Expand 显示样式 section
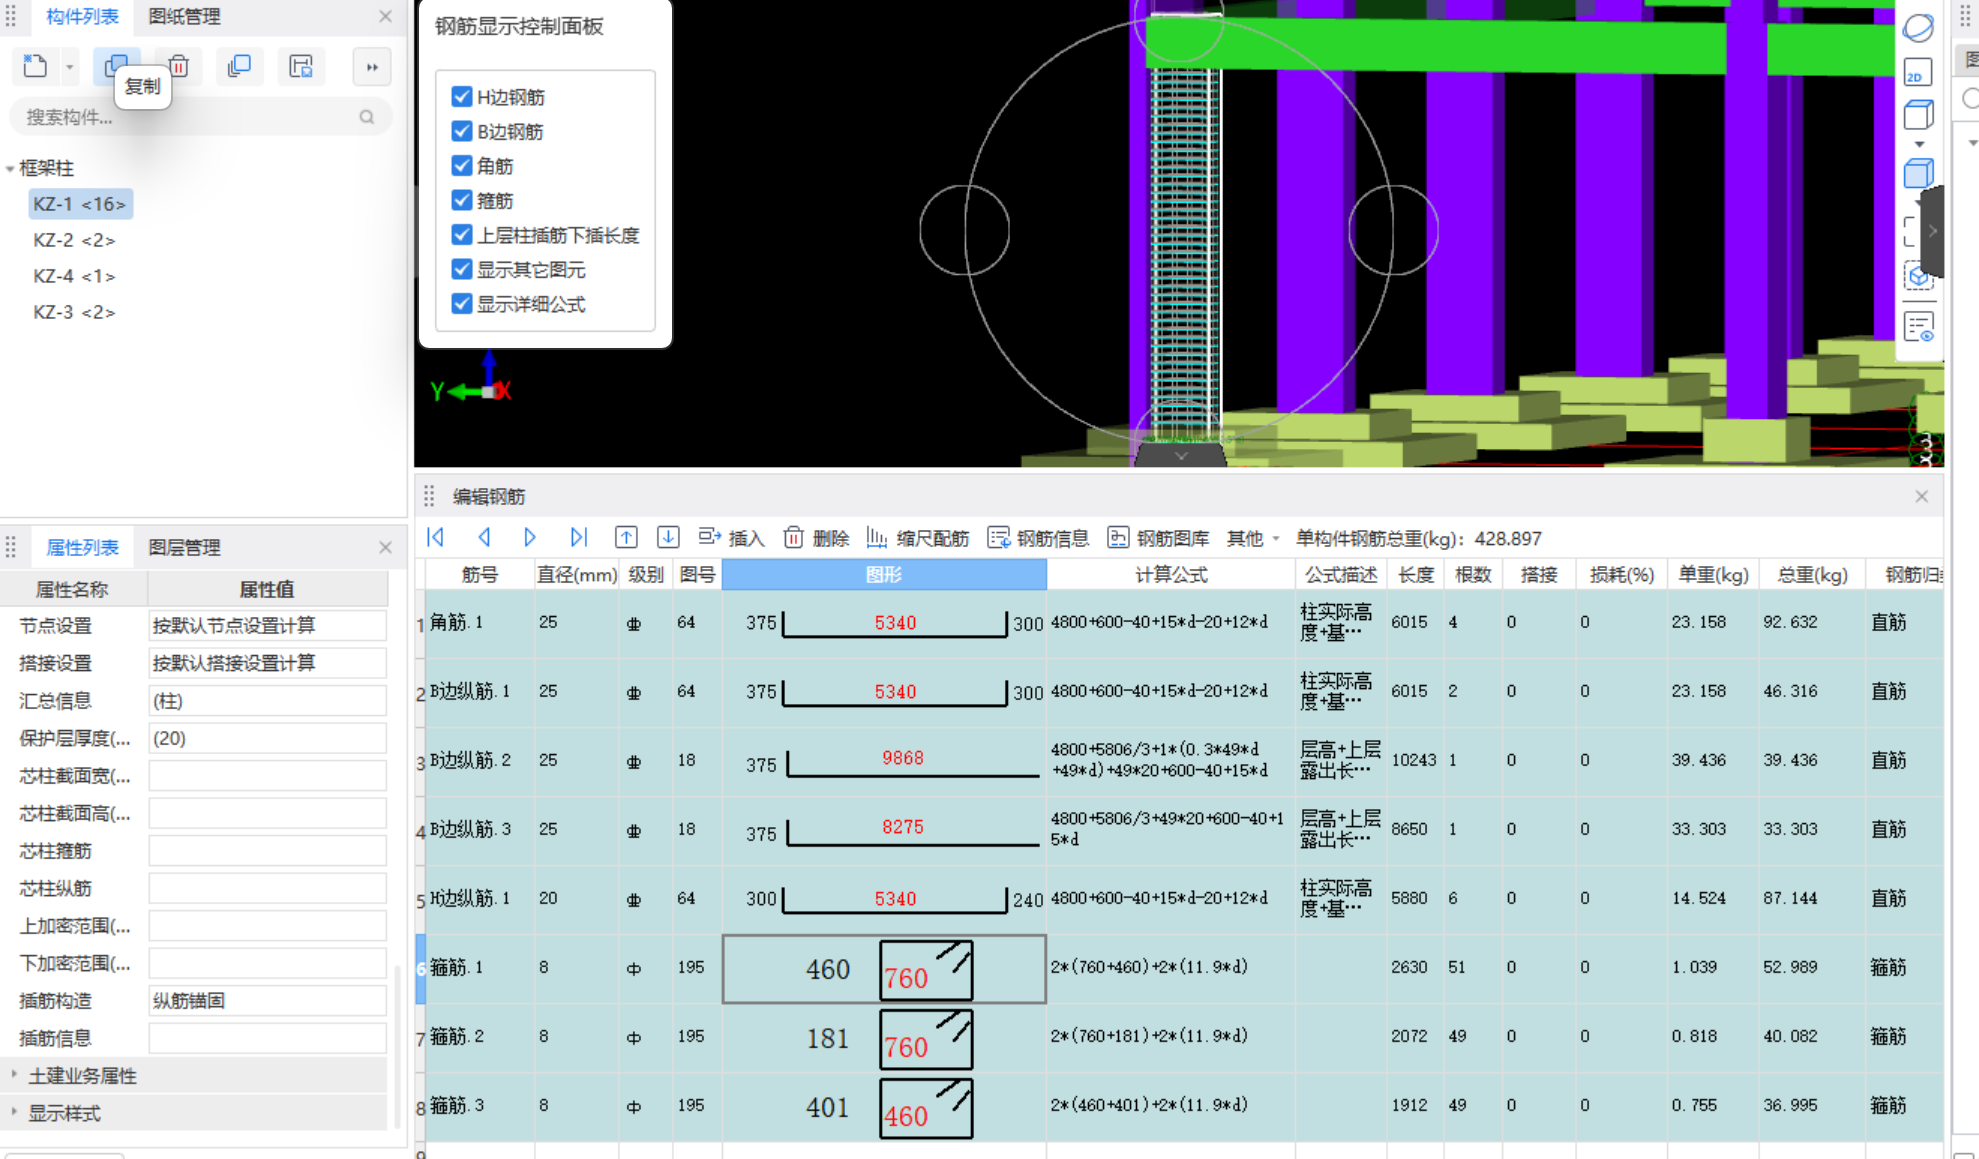1979x1159 pixels. (x=14, y=1111)
